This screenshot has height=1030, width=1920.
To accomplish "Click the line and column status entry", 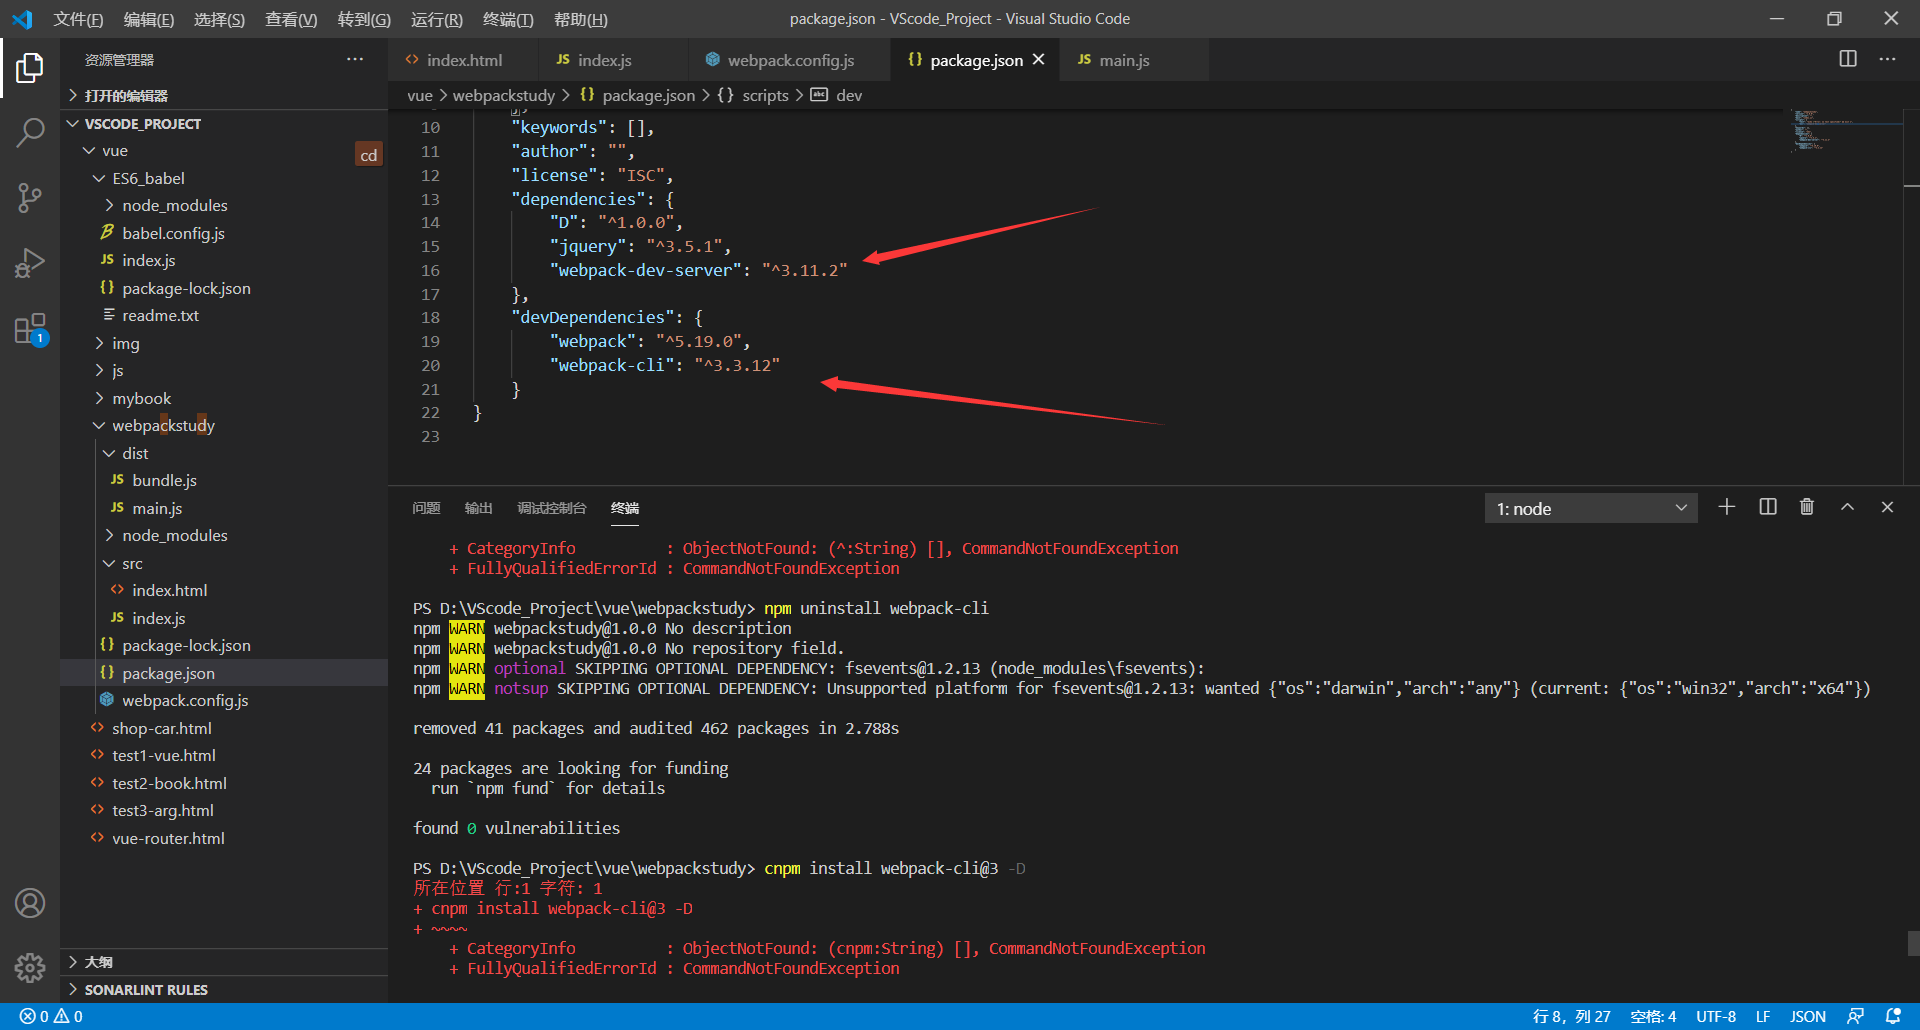I will click(x=1572, y=1016).
